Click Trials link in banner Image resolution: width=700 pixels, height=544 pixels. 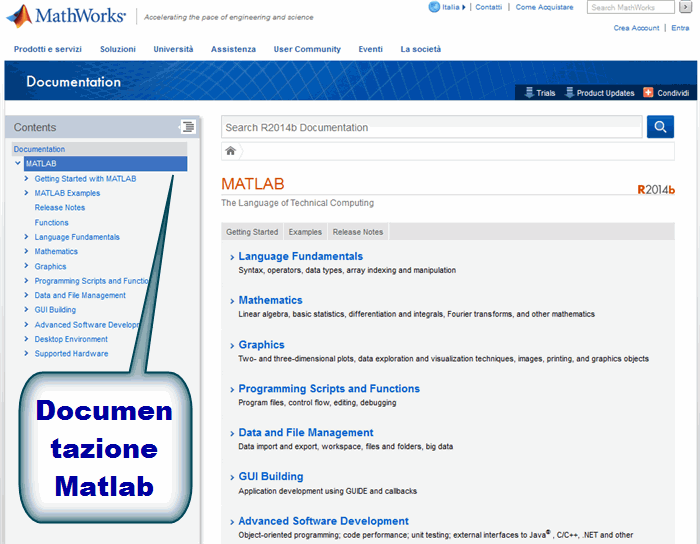(546, 93)
